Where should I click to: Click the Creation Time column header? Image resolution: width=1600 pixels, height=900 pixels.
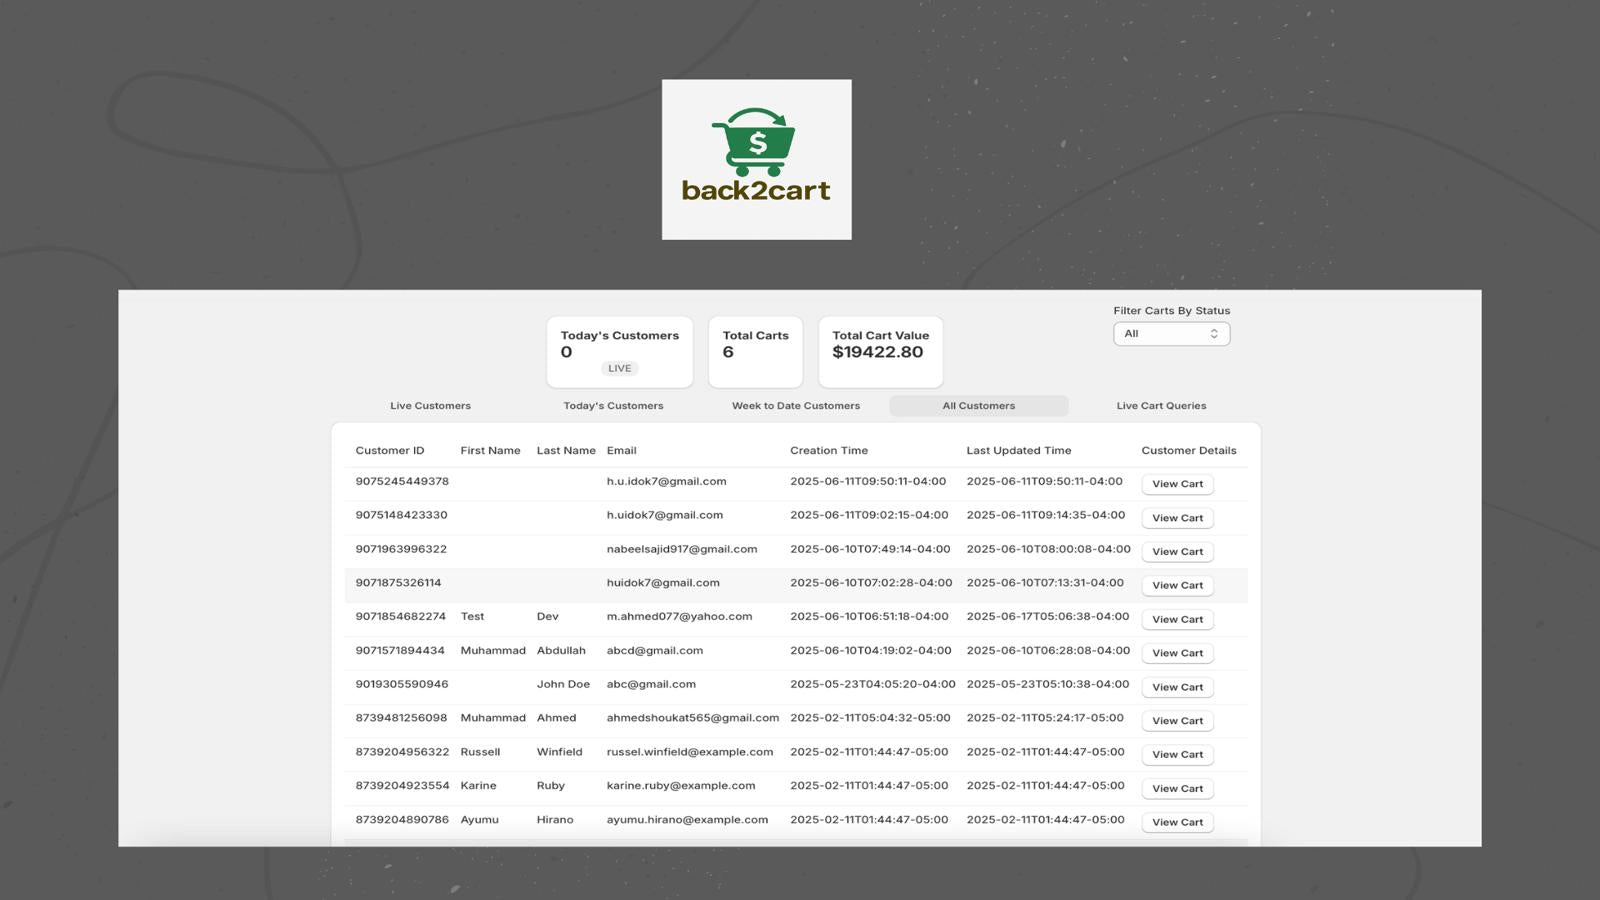pyautogui.click(x=829, y=451)
